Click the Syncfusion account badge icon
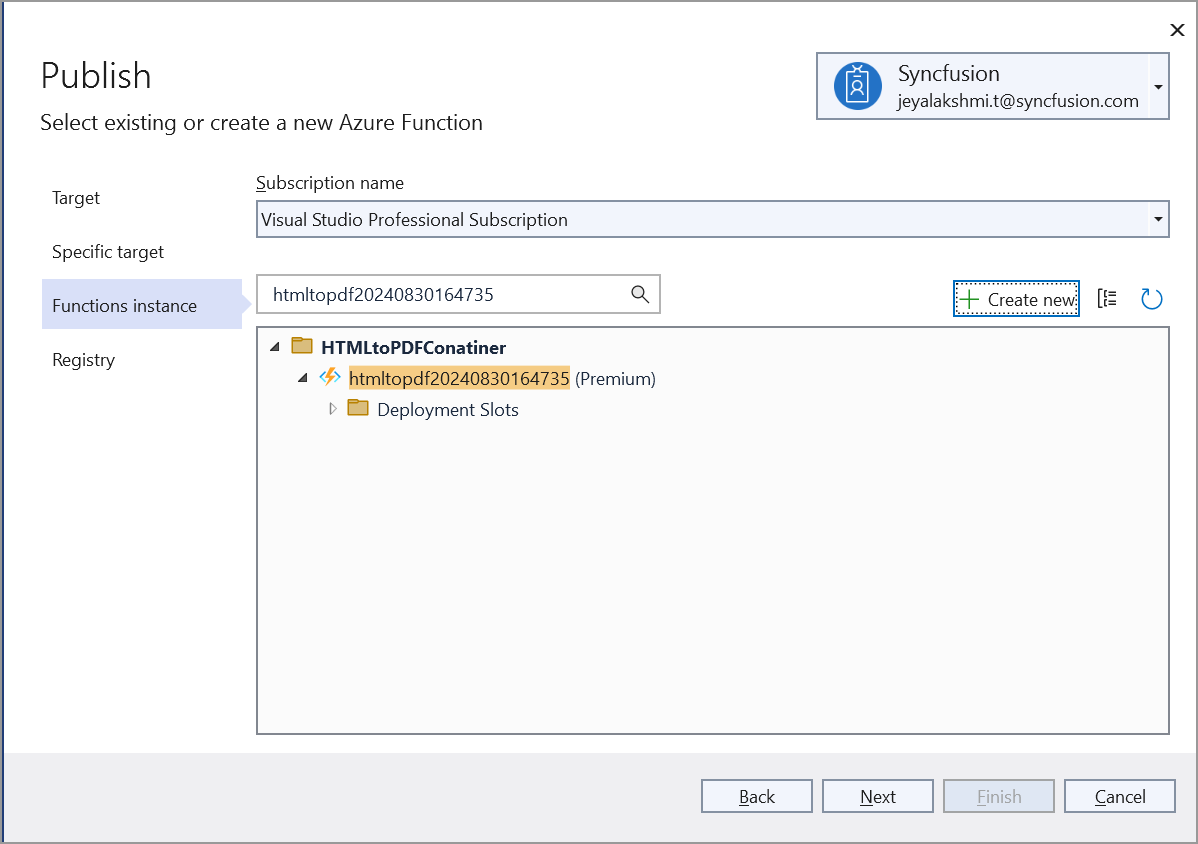Image resolution: width=1198 pixels, height=844 pixels. [857, 87]
